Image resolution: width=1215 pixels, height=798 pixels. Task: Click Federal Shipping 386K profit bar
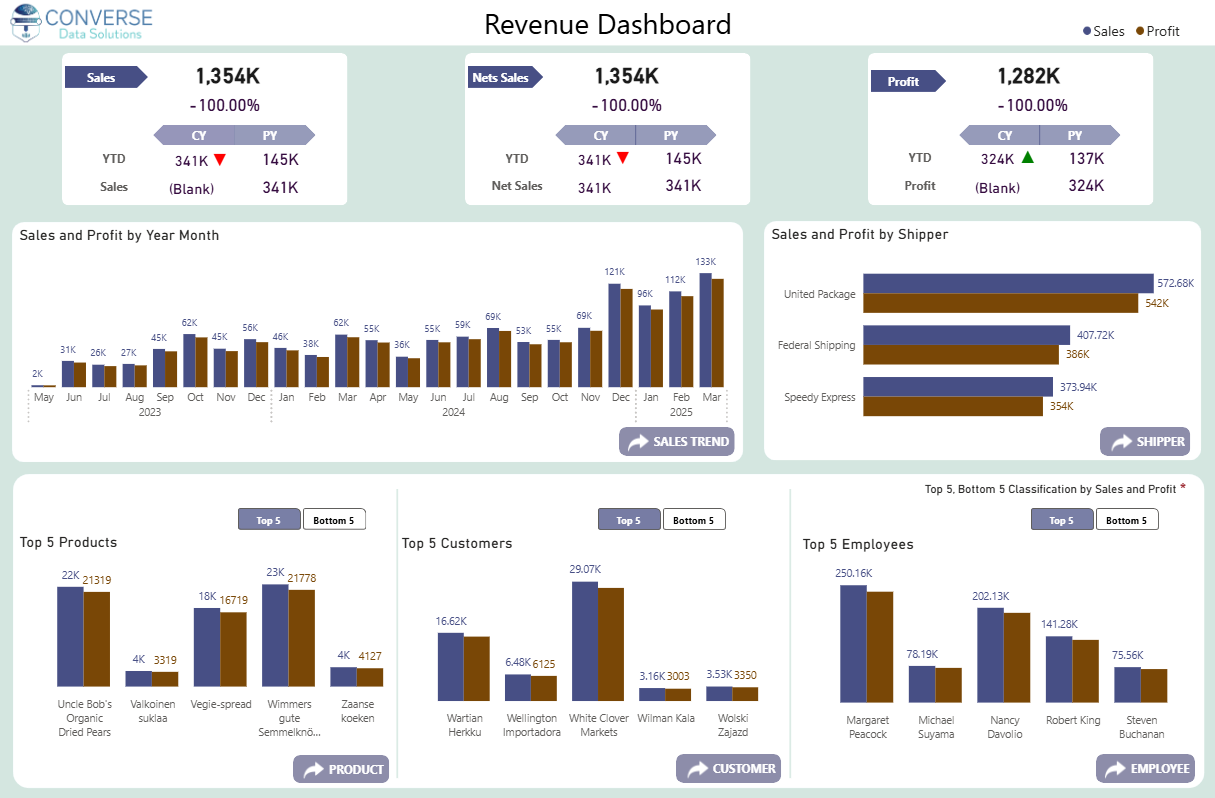(x=960, y=354)
